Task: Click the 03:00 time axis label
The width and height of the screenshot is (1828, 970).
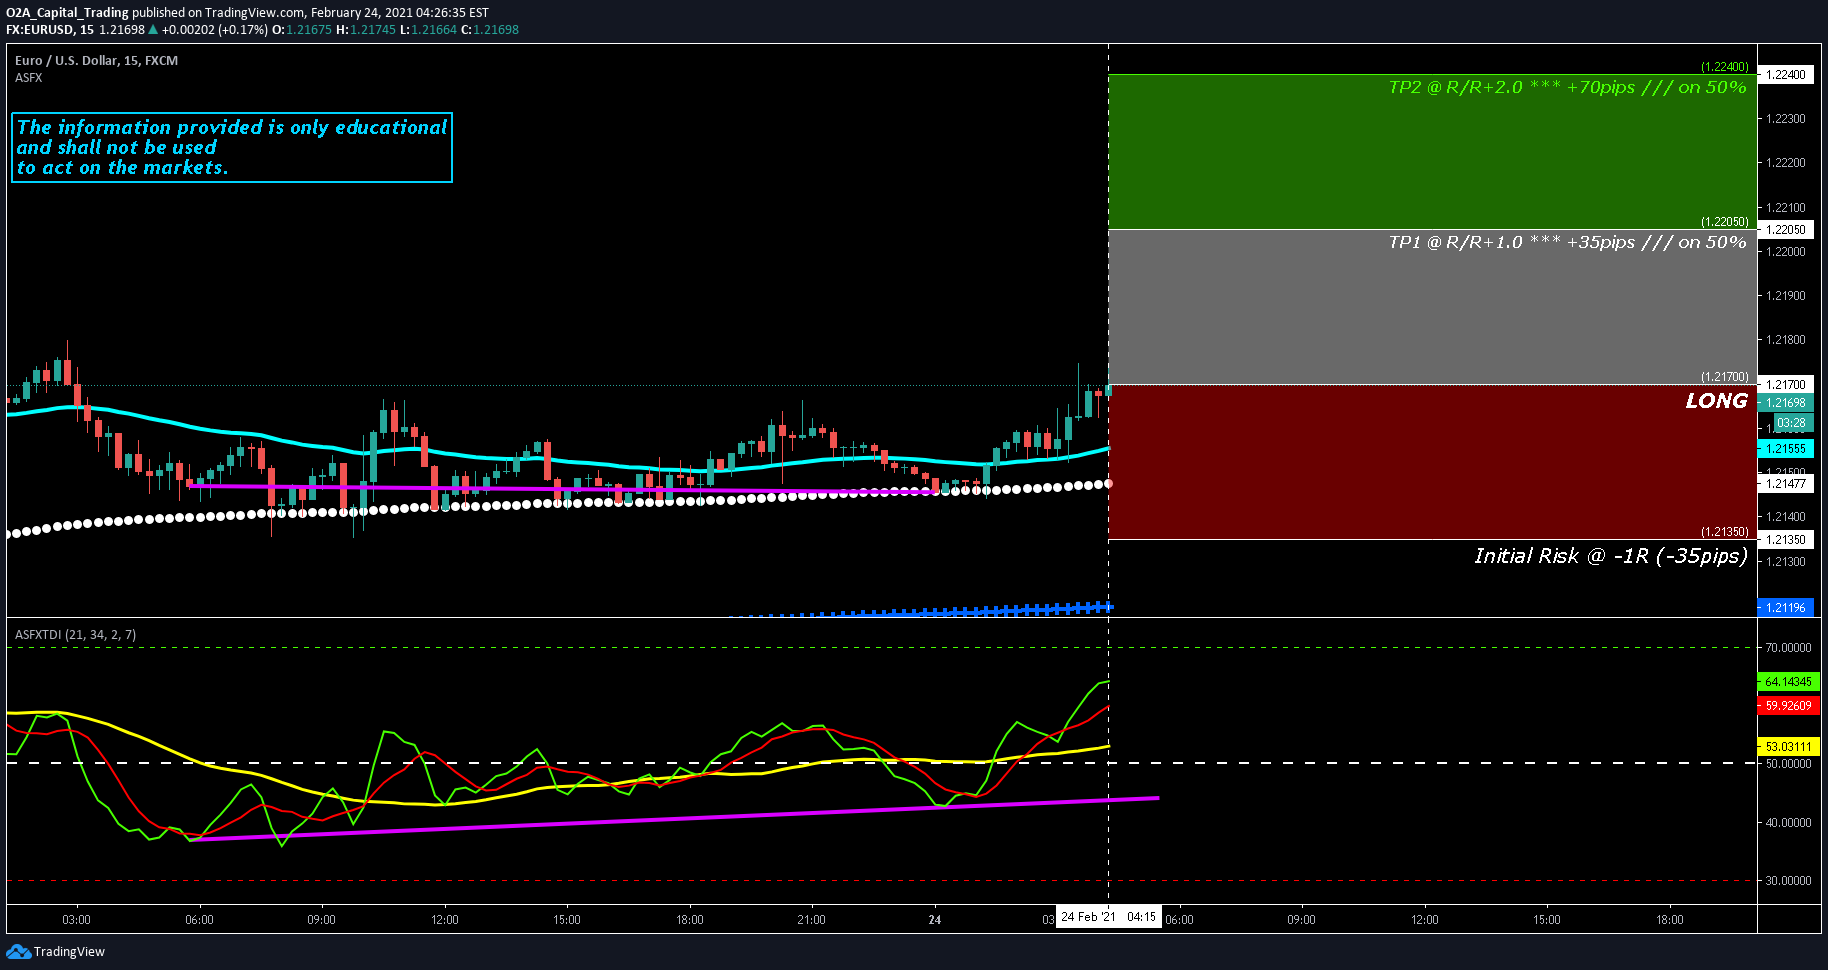Action: (x=76, y=920)
